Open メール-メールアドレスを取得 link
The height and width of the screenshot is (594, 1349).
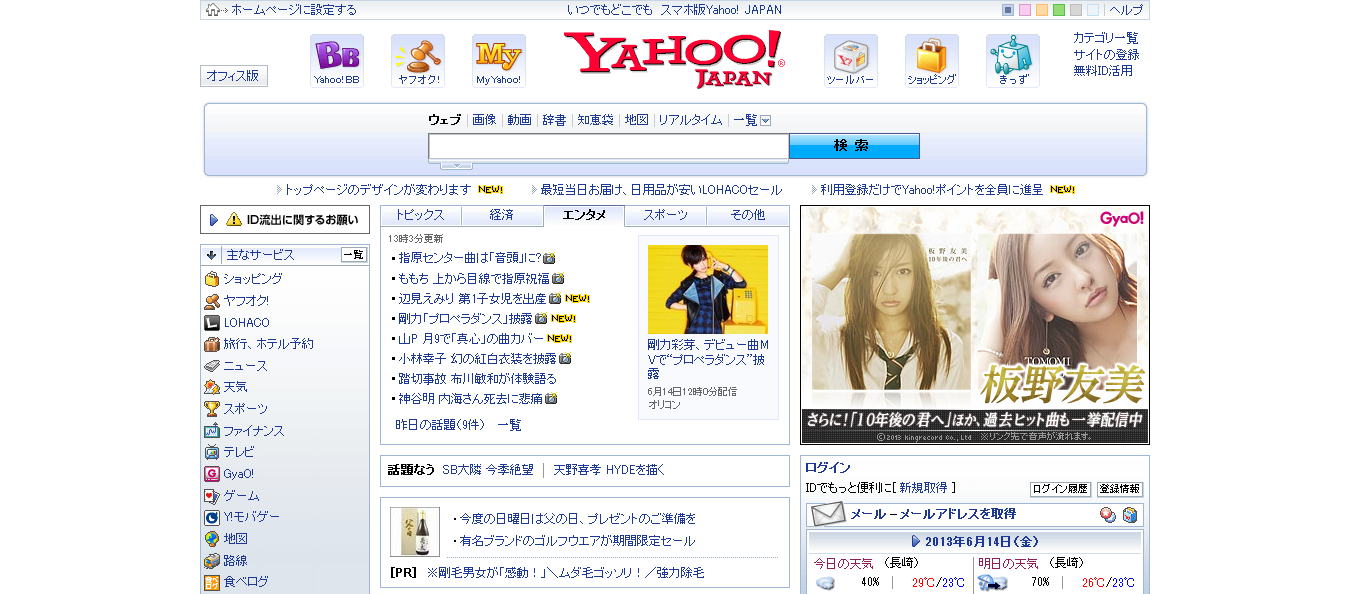(933, 514)
